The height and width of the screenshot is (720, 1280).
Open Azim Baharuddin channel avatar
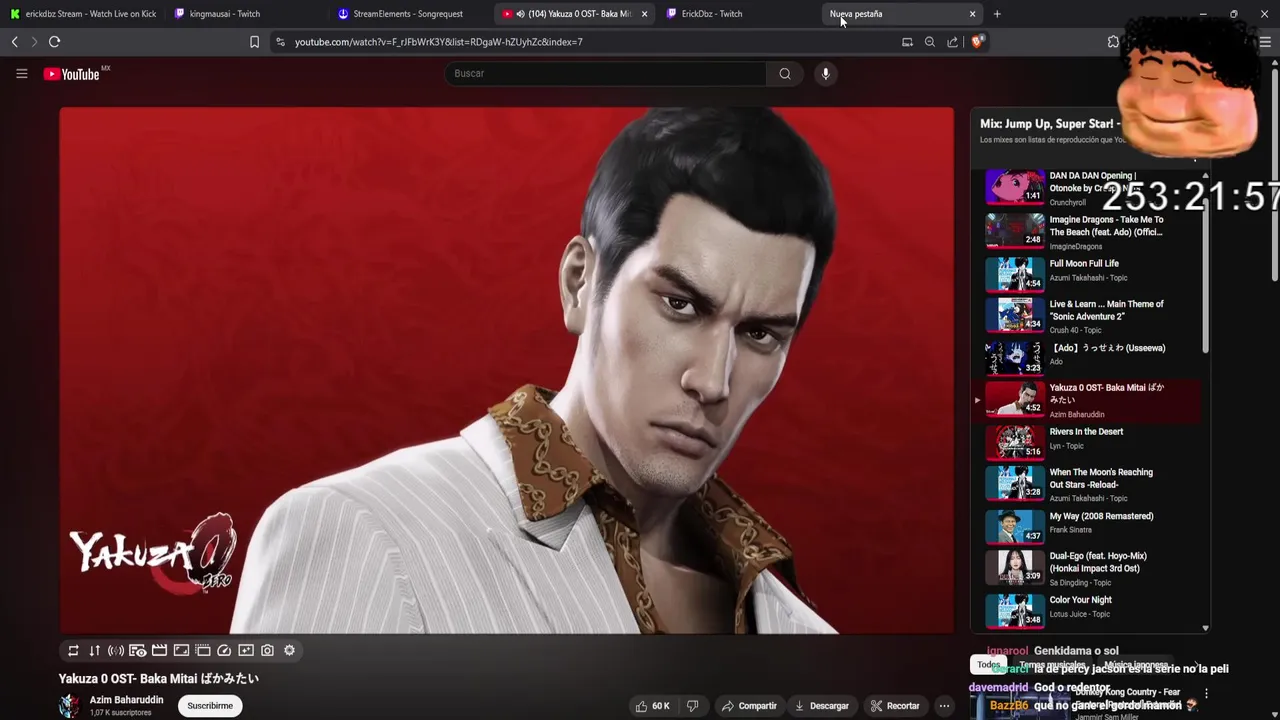tap(69, 705)
